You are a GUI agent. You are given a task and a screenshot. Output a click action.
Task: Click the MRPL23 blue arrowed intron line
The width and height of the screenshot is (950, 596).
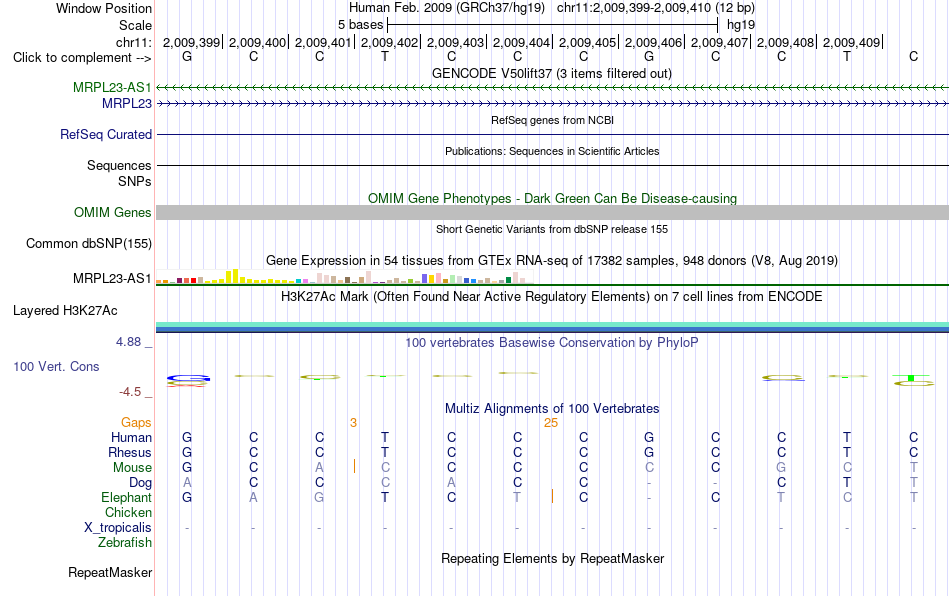point(553,104)
